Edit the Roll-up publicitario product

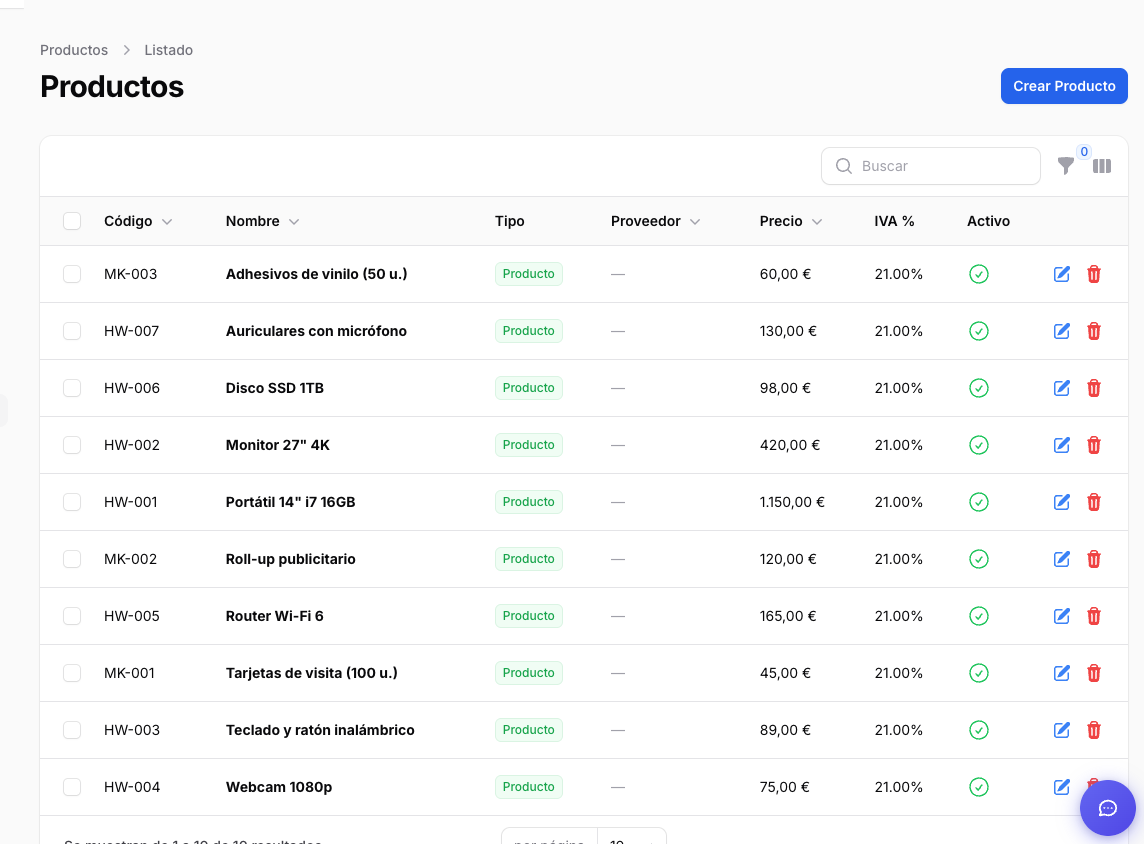click(x=1062, y=559)
